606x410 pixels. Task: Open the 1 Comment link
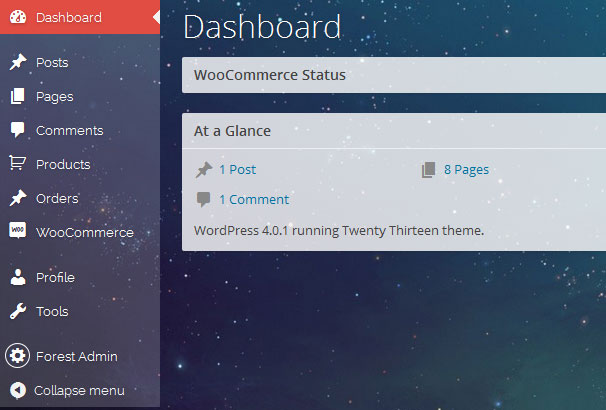(254, 199)
